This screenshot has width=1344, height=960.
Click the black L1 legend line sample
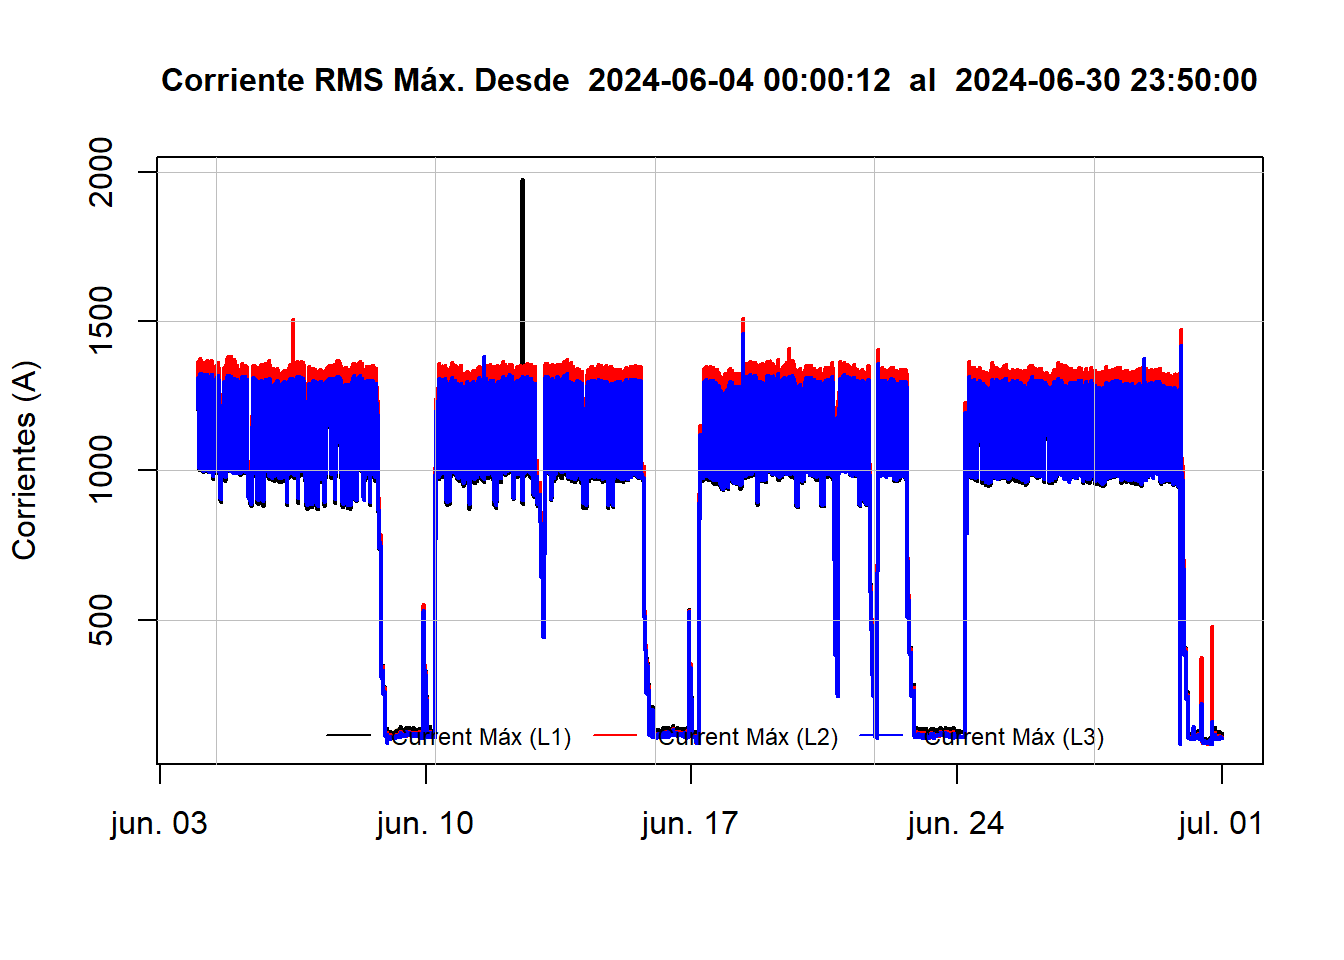(x=348, y=736)
